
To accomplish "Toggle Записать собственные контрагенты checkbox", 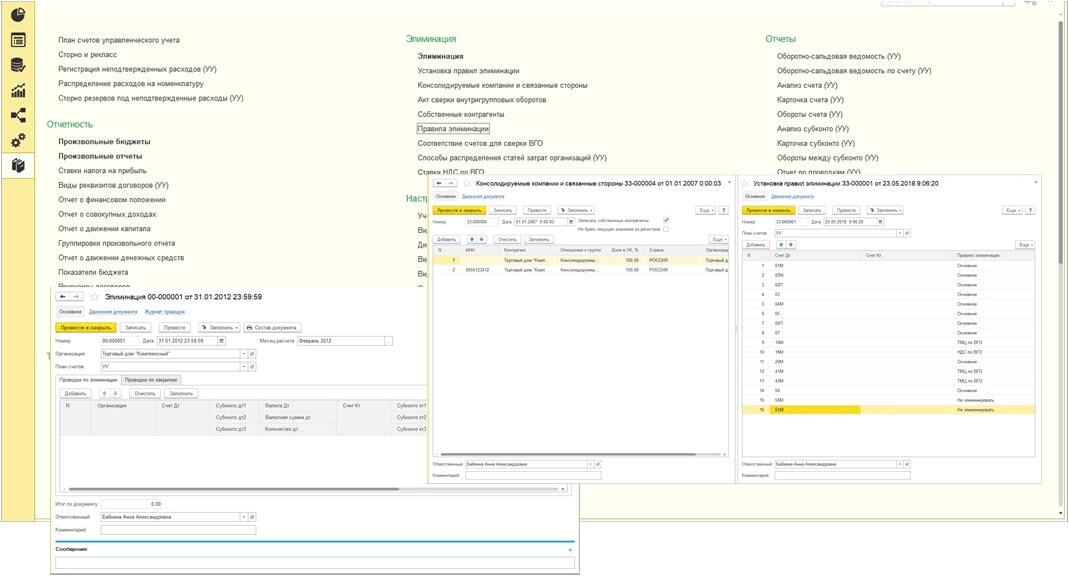I will click(666, 220).
